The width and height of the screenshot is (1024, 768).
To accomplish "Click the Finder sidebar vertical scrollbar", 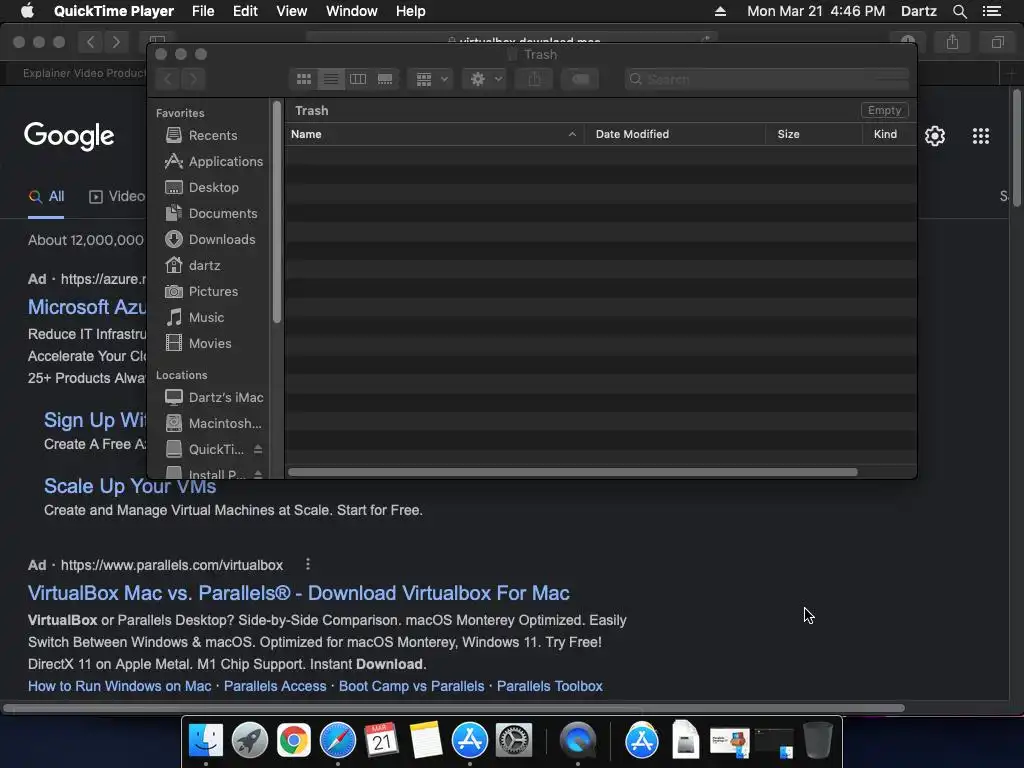I will click(277, 211).
